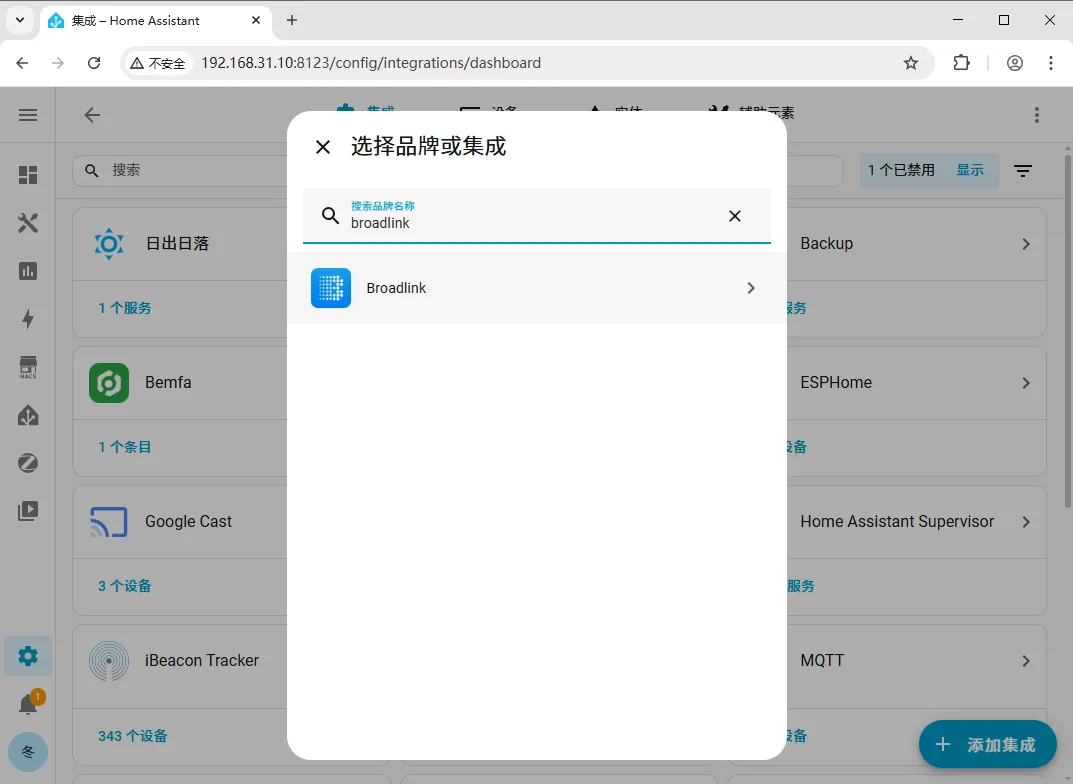Screen dimensions: 1073x784
Task: Open the user profile avatar
Action: (28, 752)
